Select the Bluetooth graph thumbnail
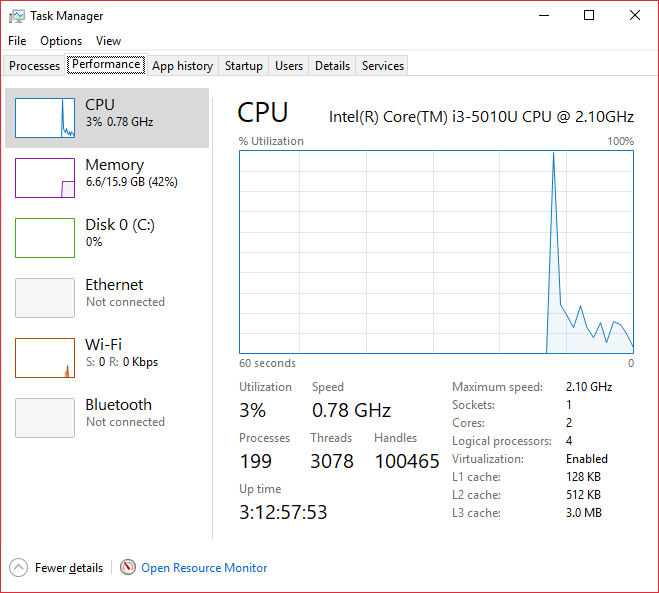The height and width of the screenshot is (593, 659). 45,418
